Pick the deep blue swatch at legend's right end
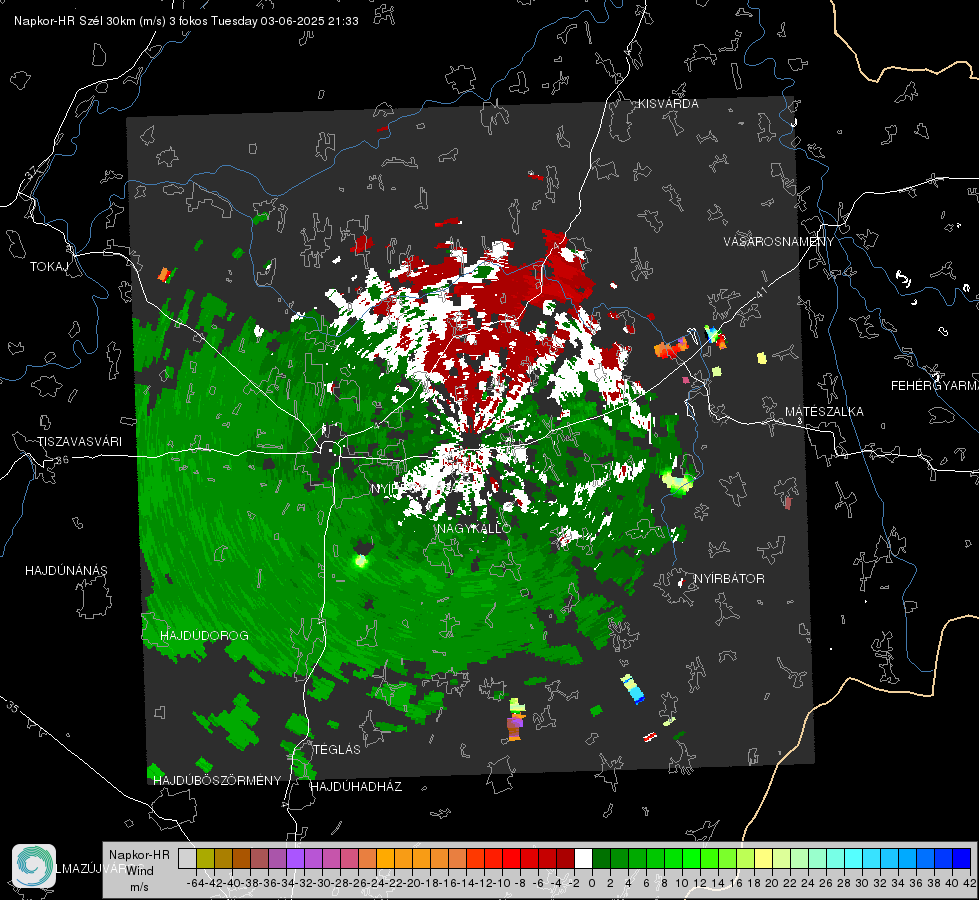The height and width of the screenshot is (900, 979). pyautogui.click(x=962, y=858)
